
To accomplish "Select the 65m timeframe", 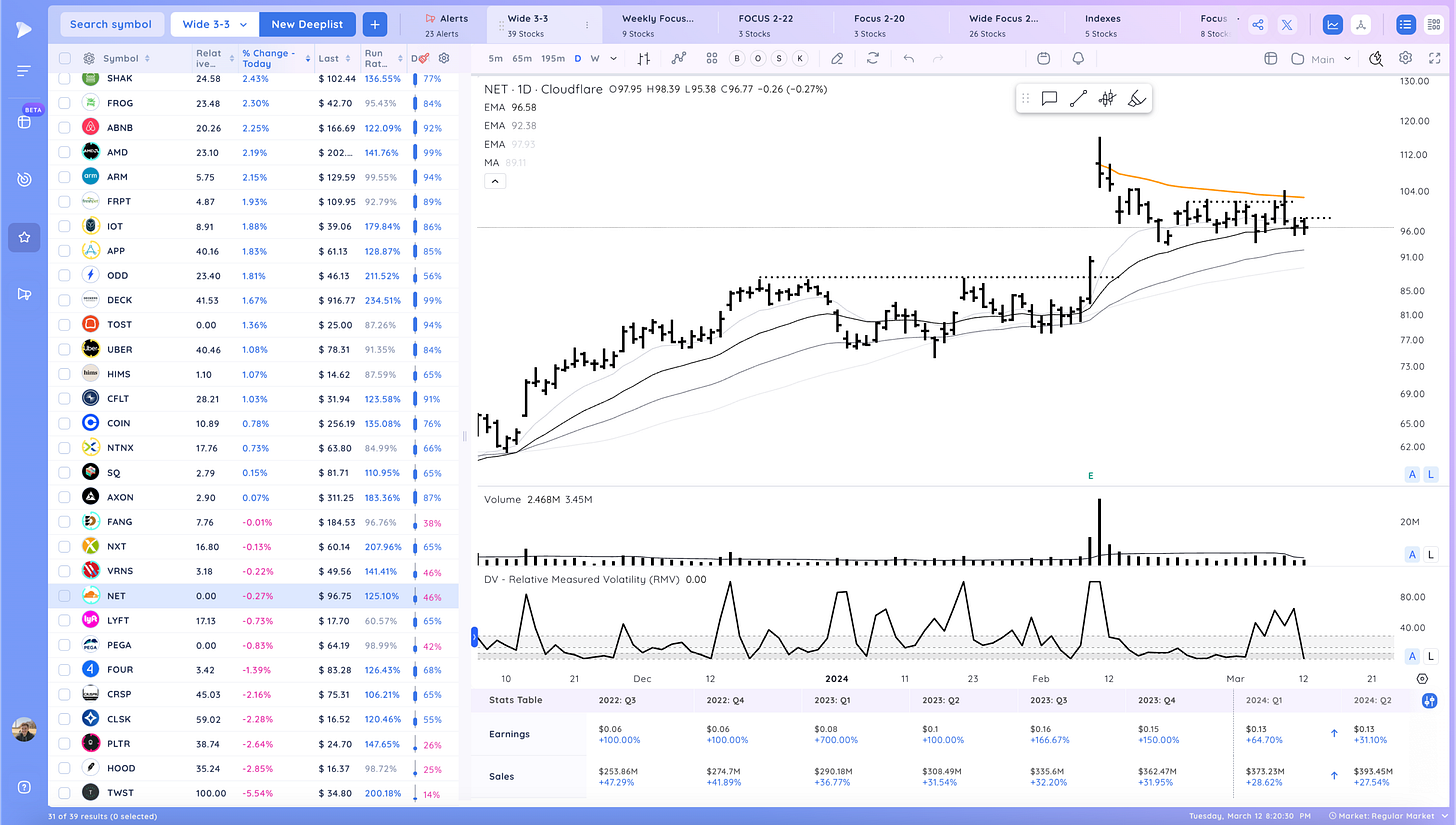I will (x=521, y=58).
